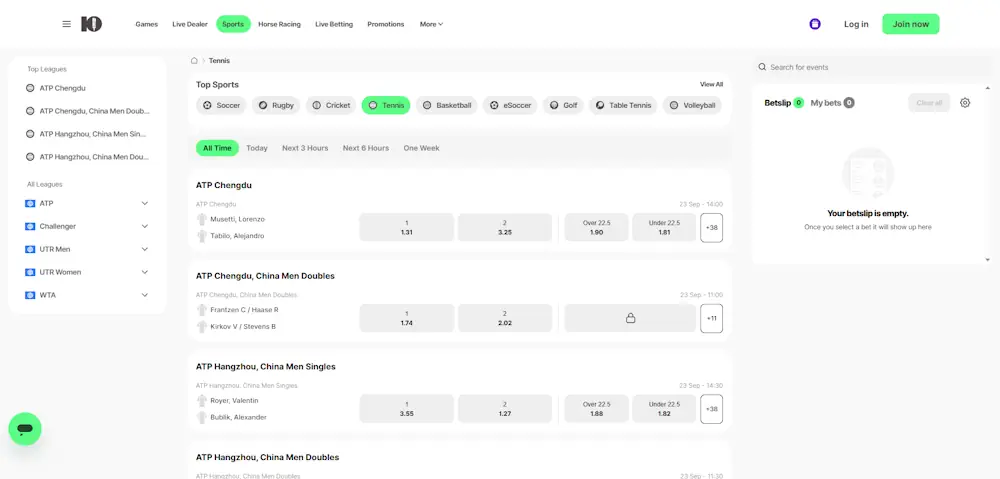Open the live chat bubble

pyautogui.click(x=25, y=429)
